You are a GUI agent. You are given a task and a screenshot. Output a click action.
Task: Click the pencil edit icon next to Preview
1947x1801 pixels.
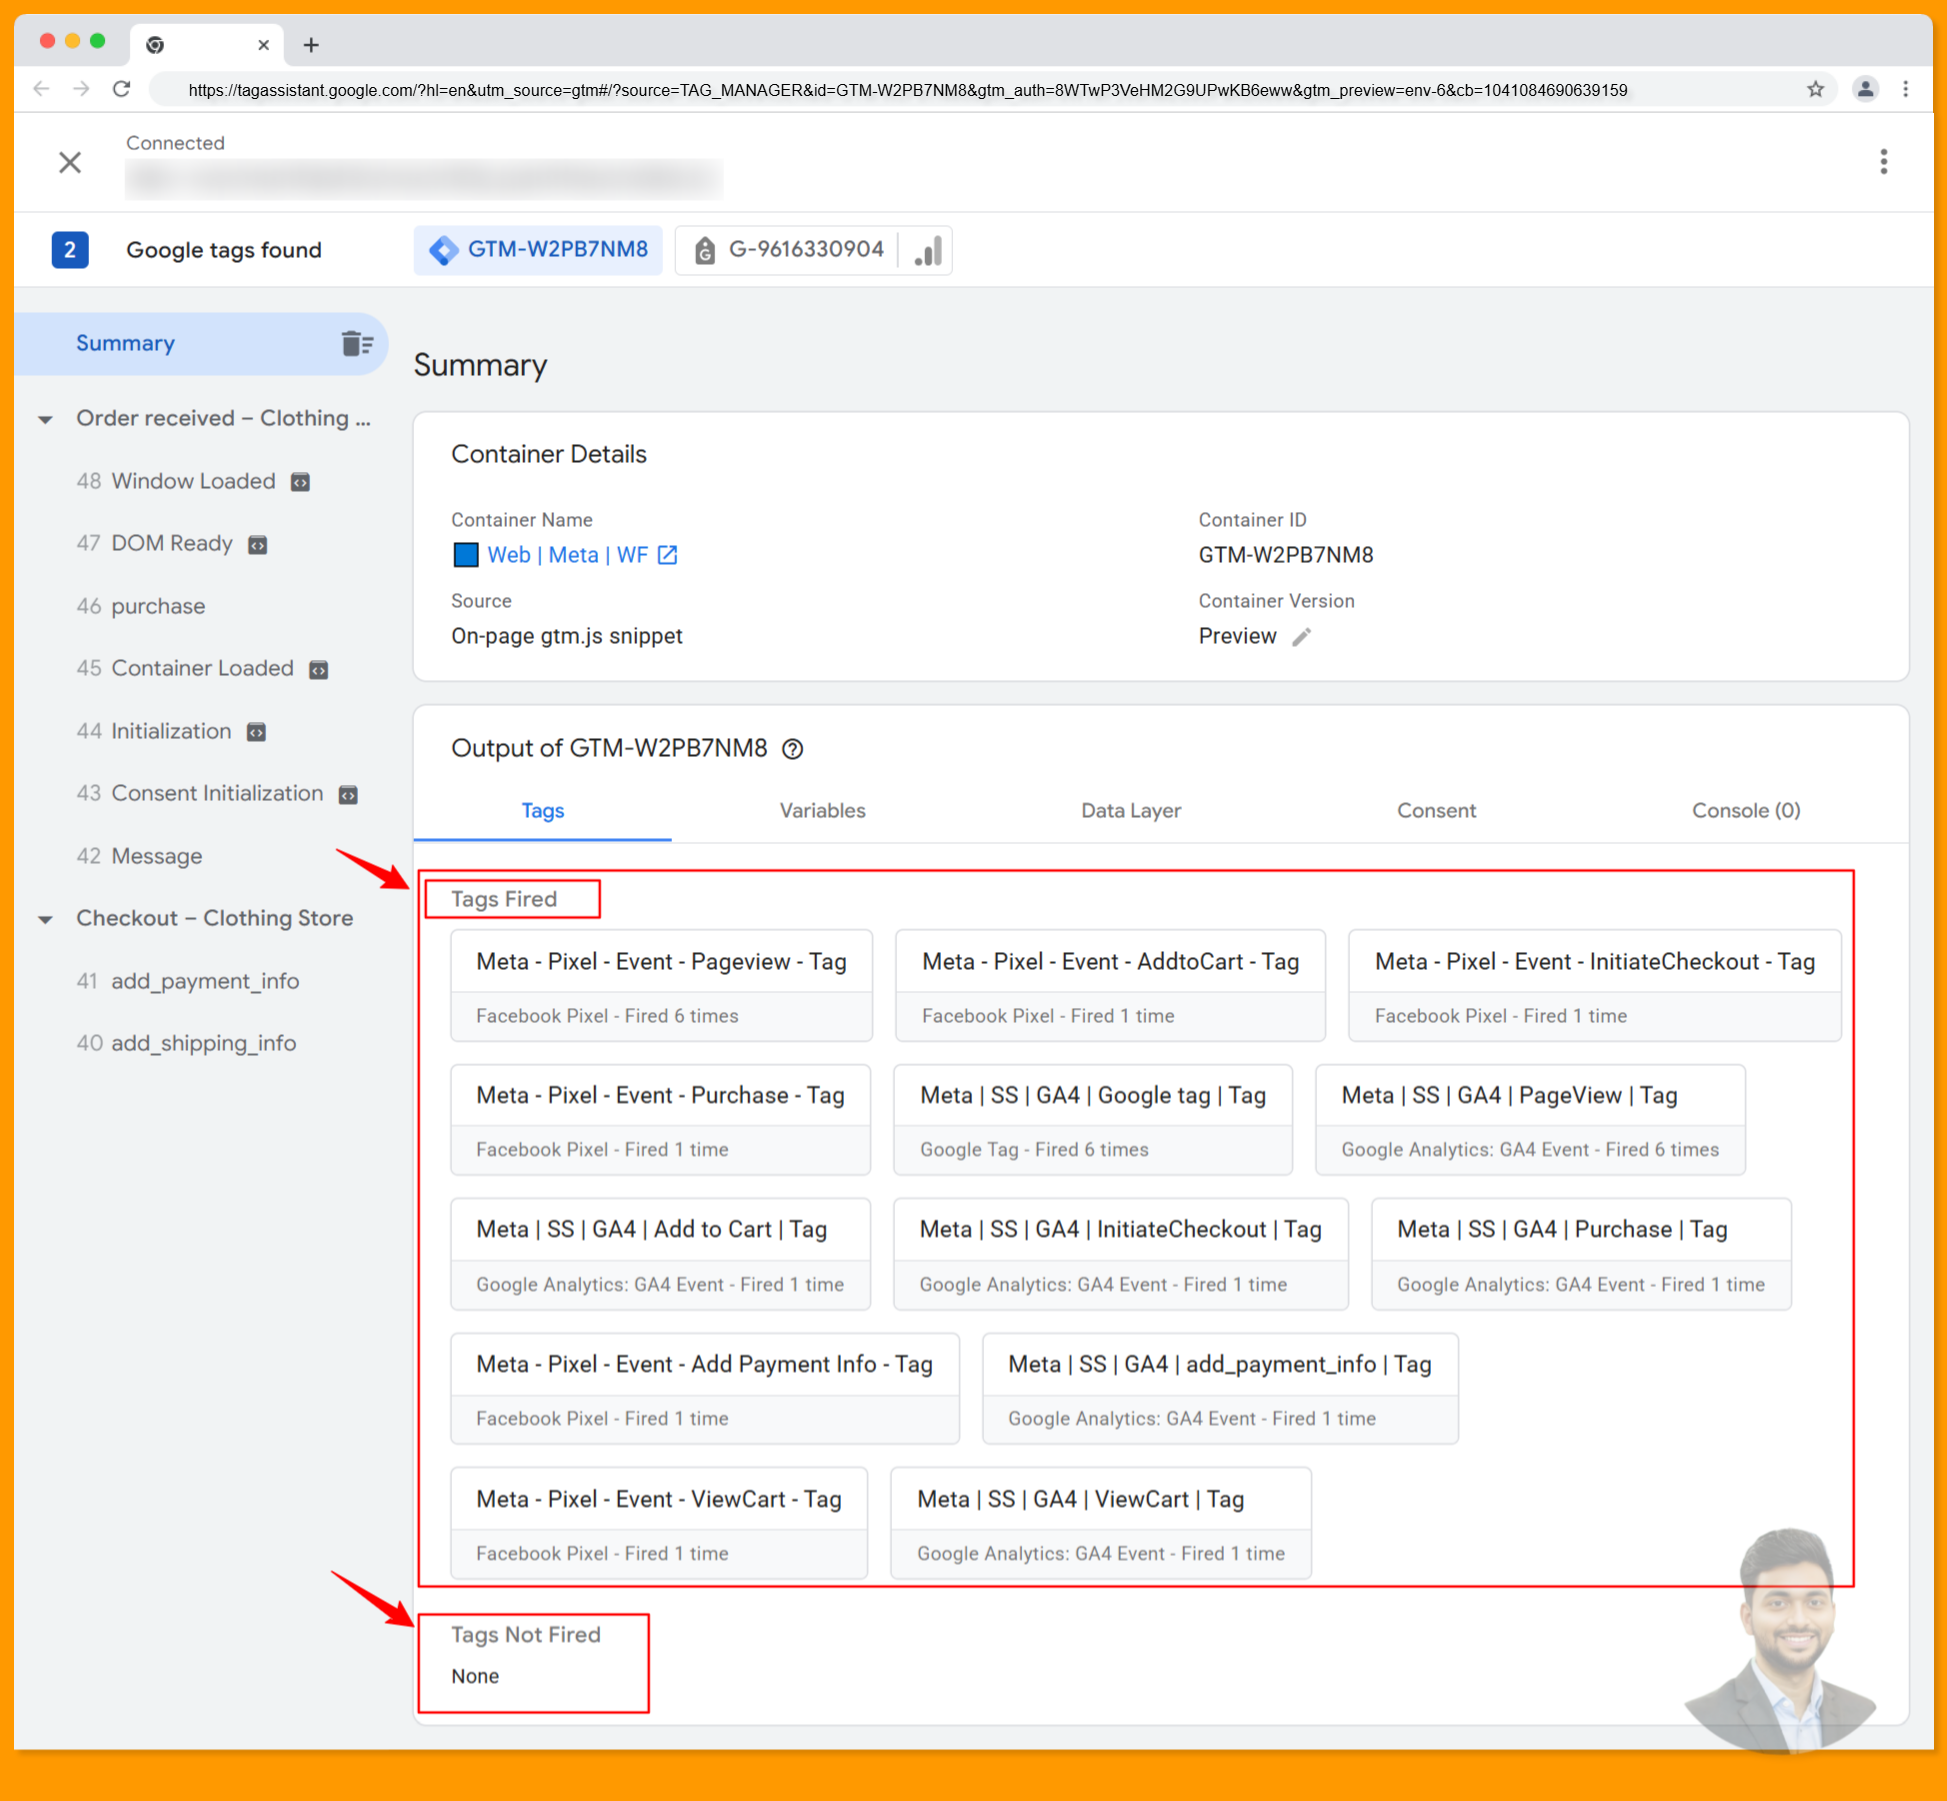coord(1301,636)
